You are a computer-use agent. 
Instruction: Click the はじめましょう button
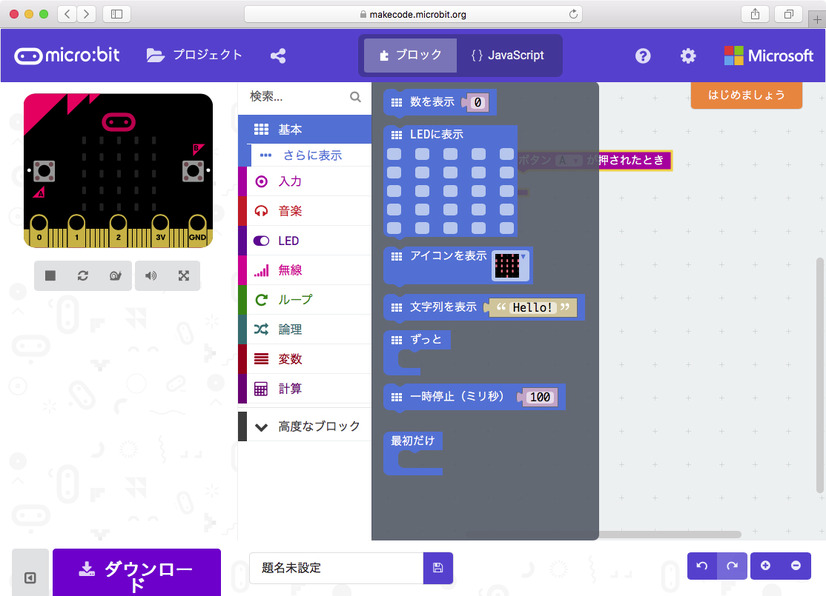click(746, 95)
